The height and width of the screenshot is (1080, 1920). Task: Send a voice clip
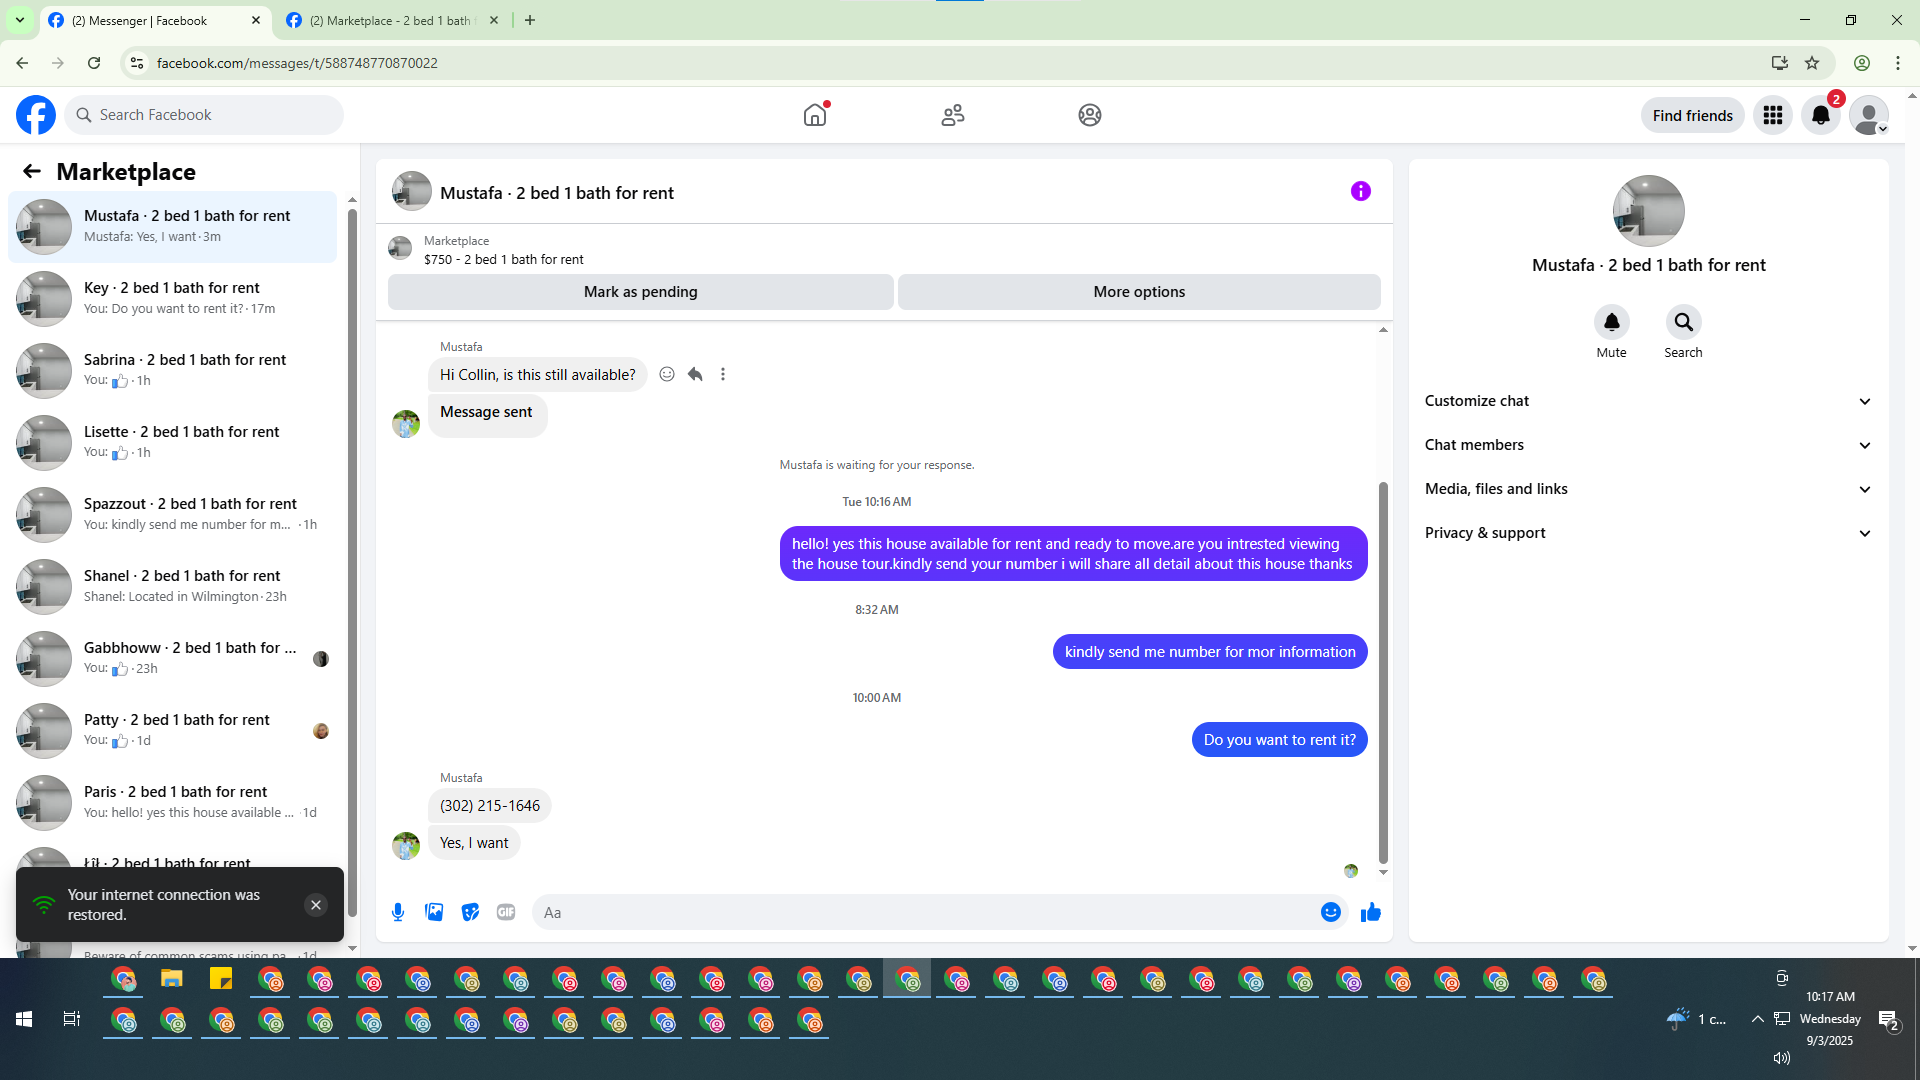point(398,912)
